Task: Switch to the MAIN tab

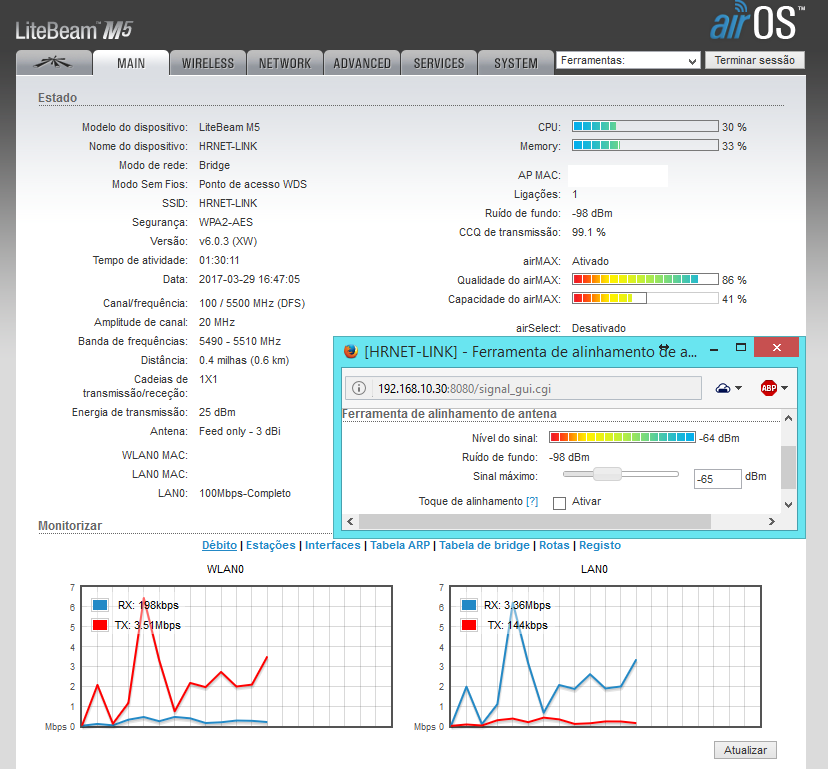Action: click(130, 63)
